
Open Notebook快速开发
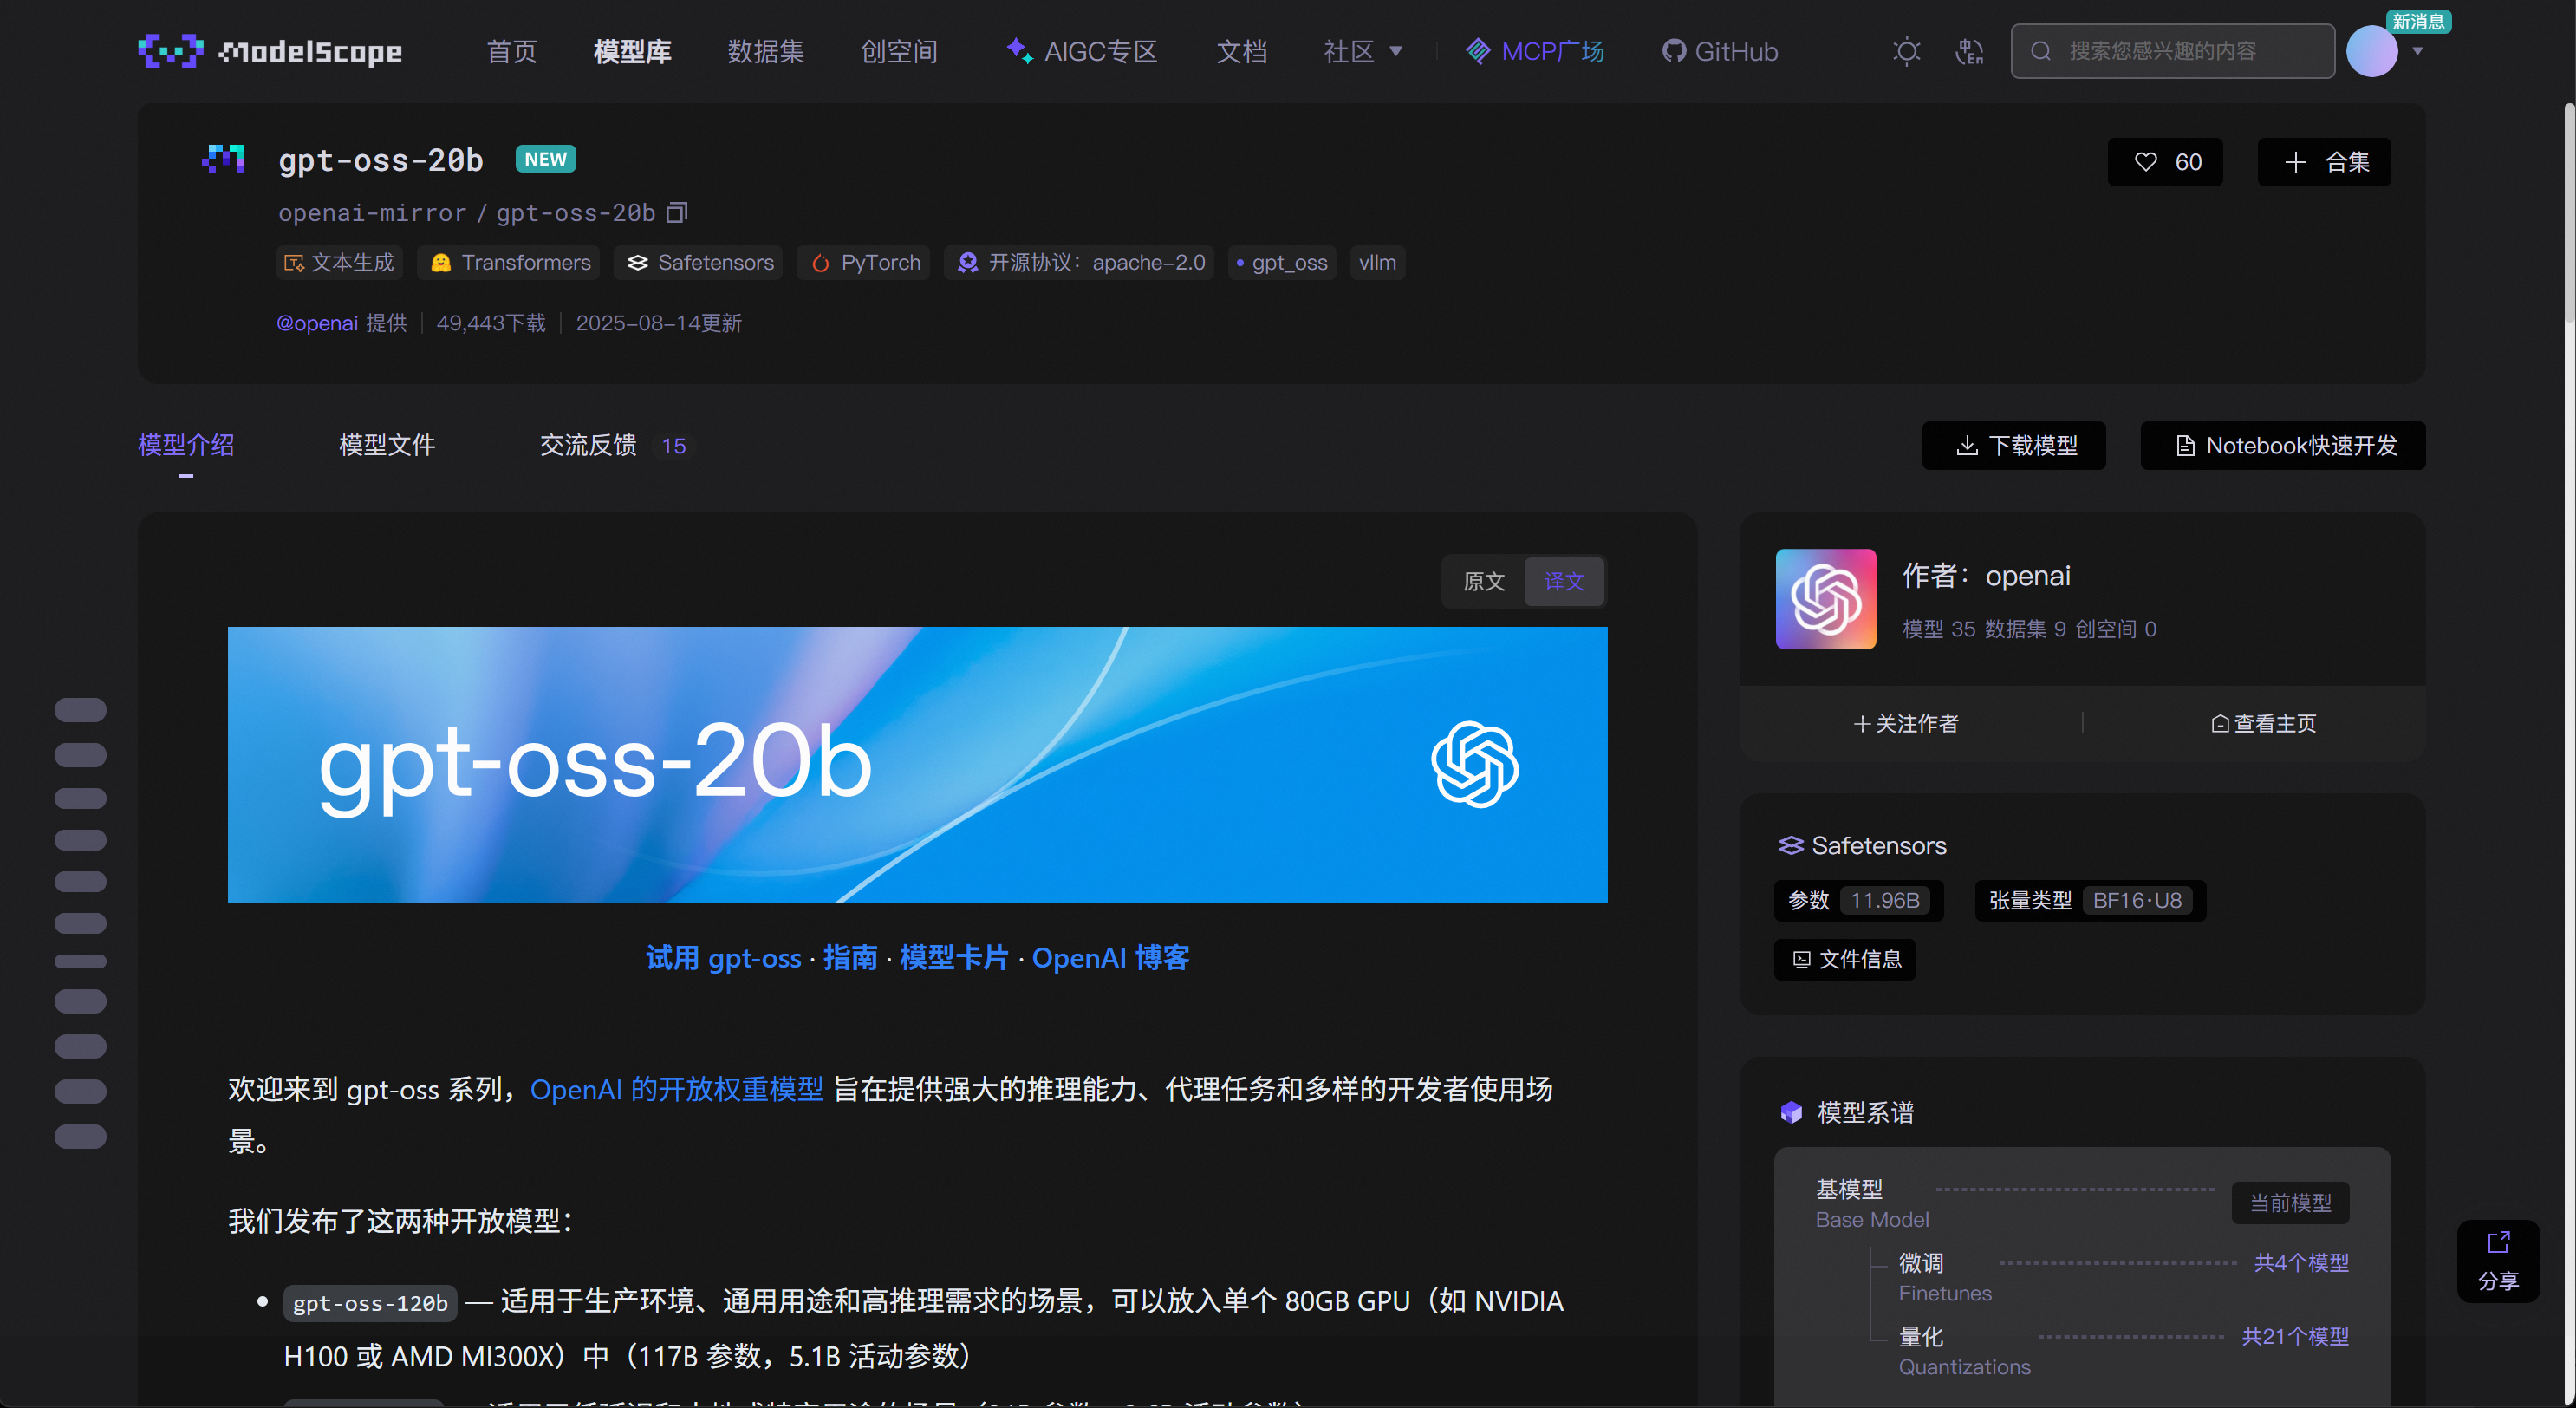tap(2283, 445)
